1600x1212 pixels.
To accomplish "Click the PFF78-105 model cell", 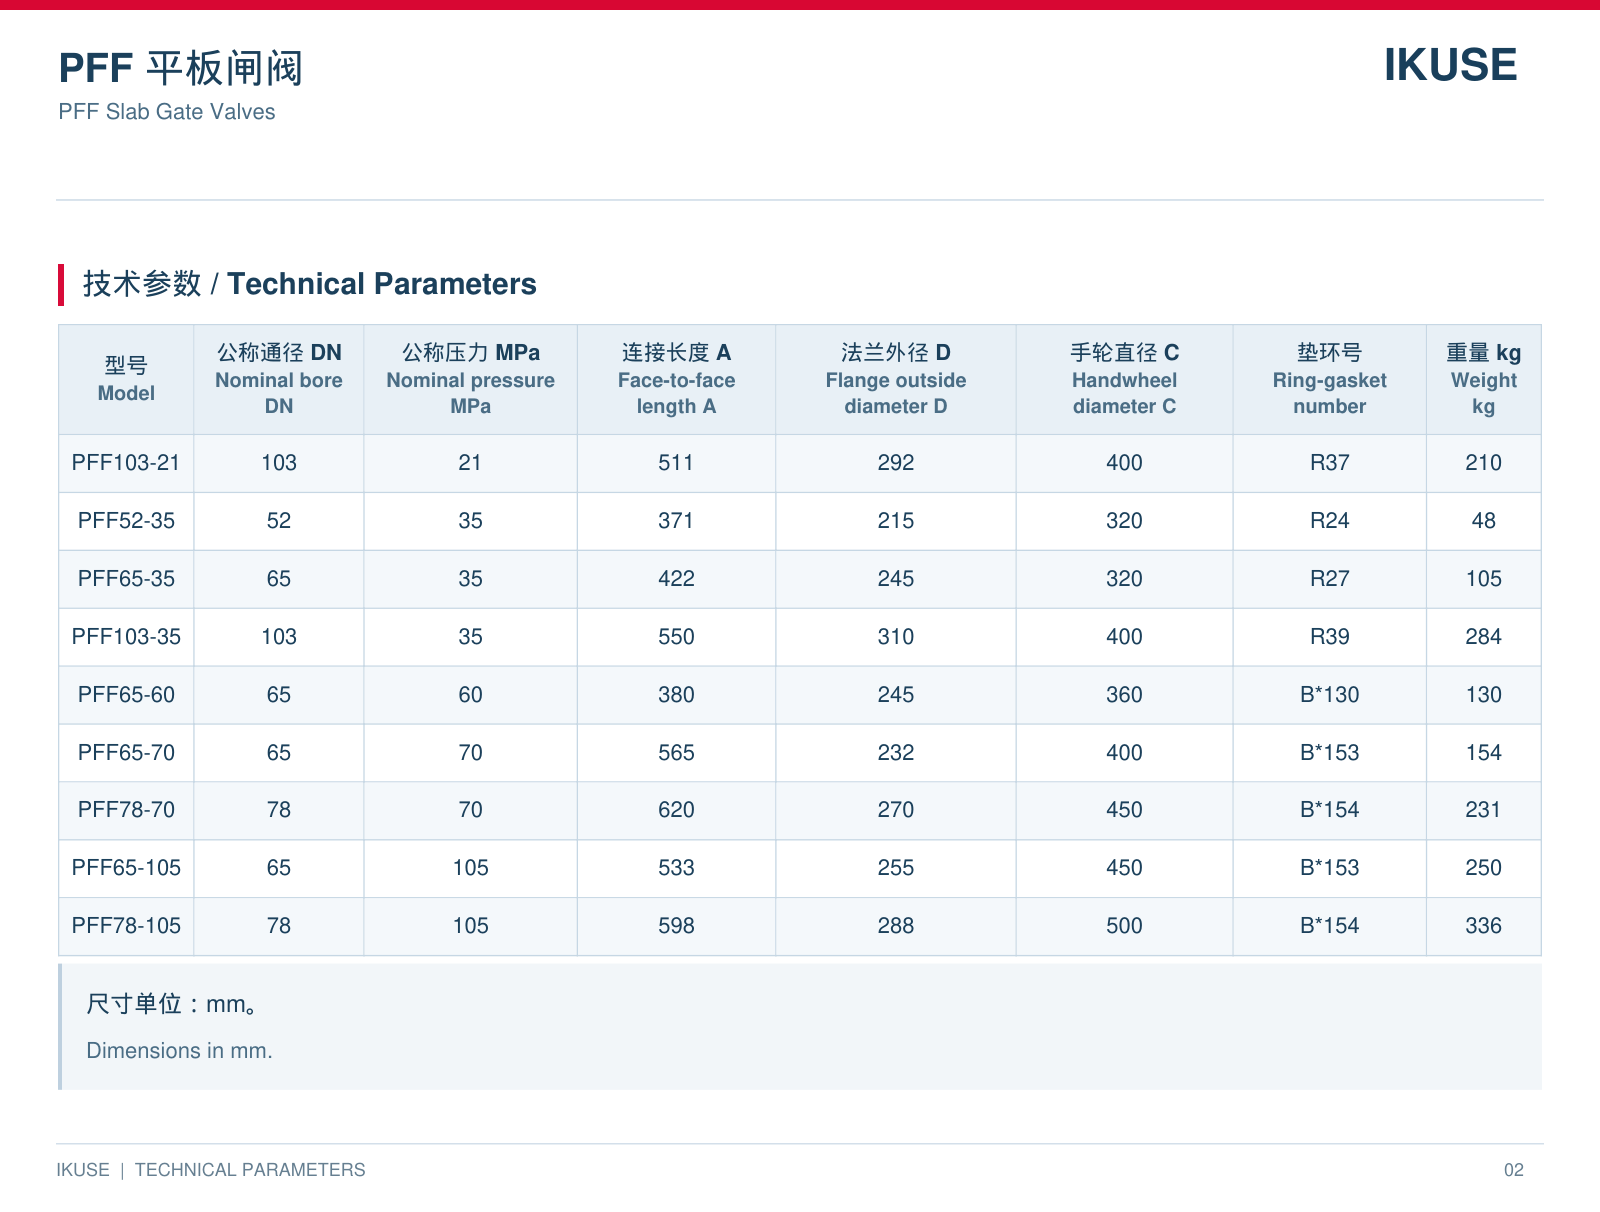I will tap(126, 926).
